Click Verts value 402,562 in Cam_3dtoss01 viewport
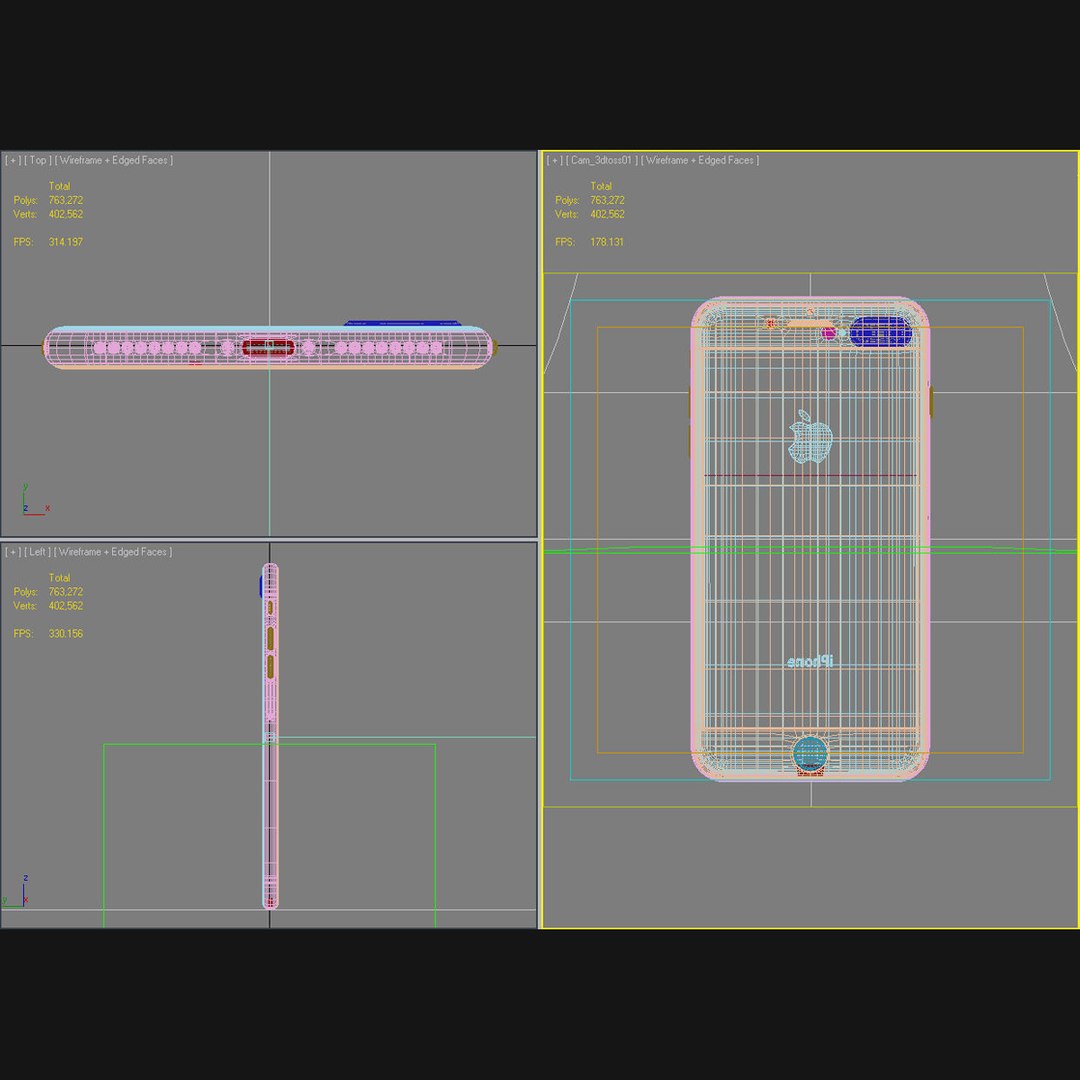Viewport: 1080px width, 1080px height. 608,214
